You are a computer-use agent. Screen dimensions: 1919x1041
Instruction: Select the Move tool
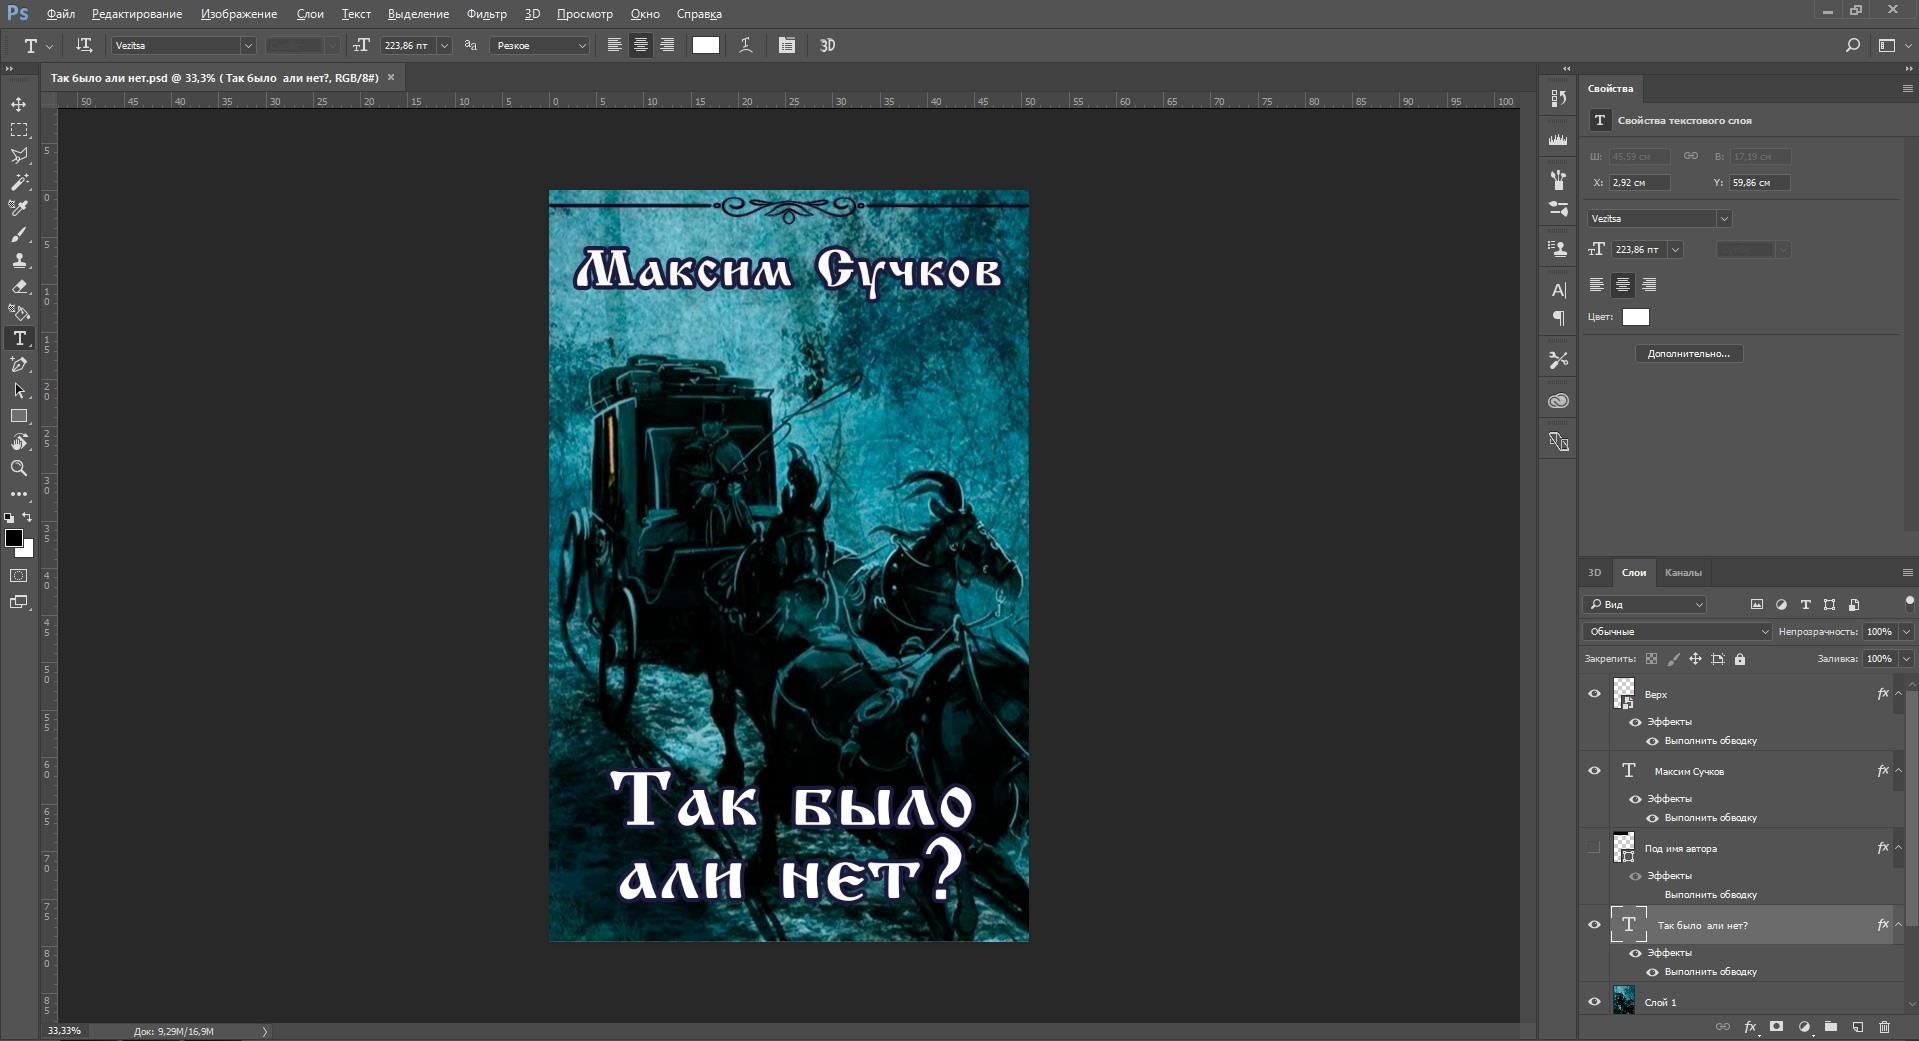point(19,104)
